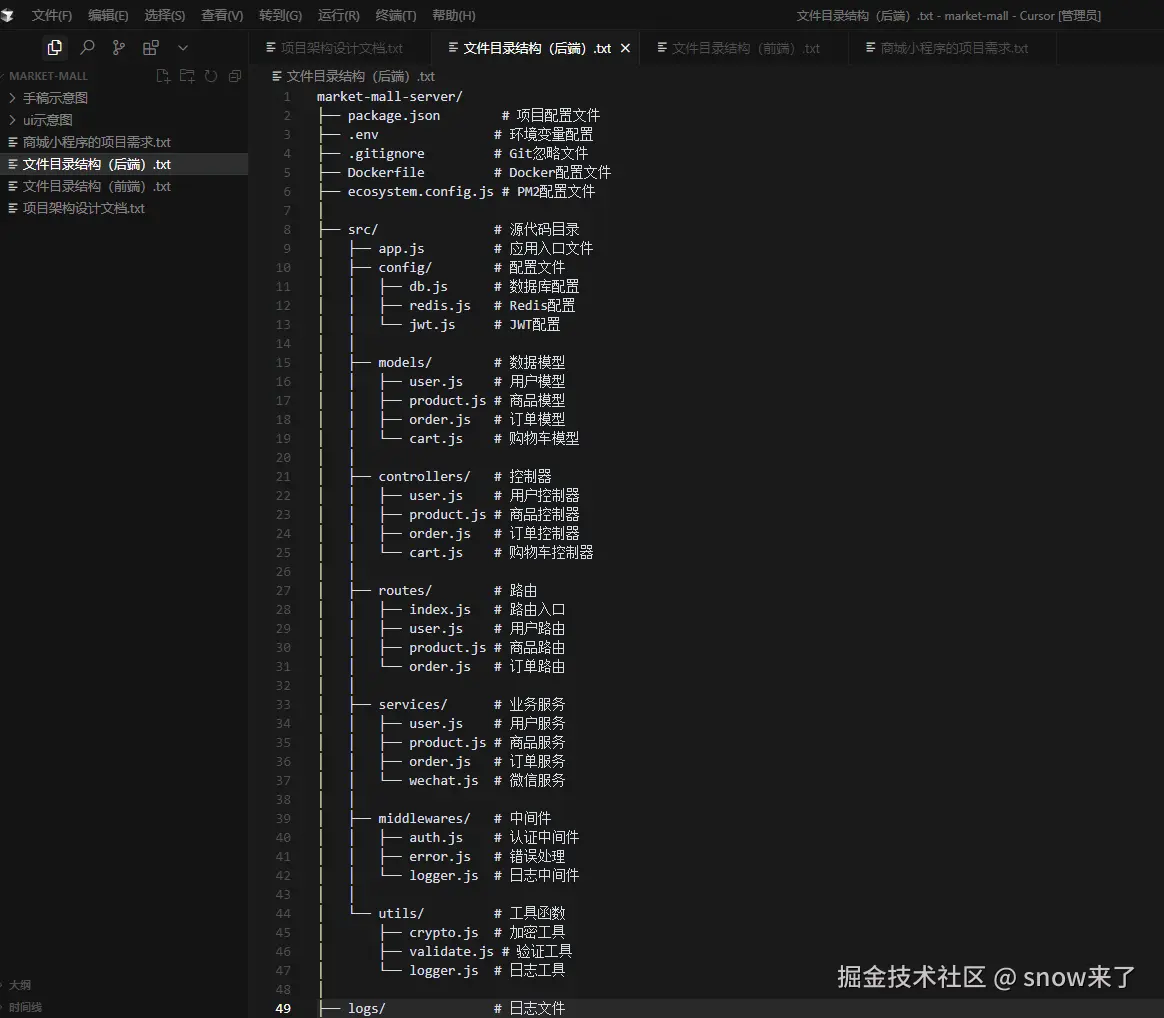1164x1018 pixels.
Task: Collapse the MARKET-MALL explorer section
Action: point(48,76)
